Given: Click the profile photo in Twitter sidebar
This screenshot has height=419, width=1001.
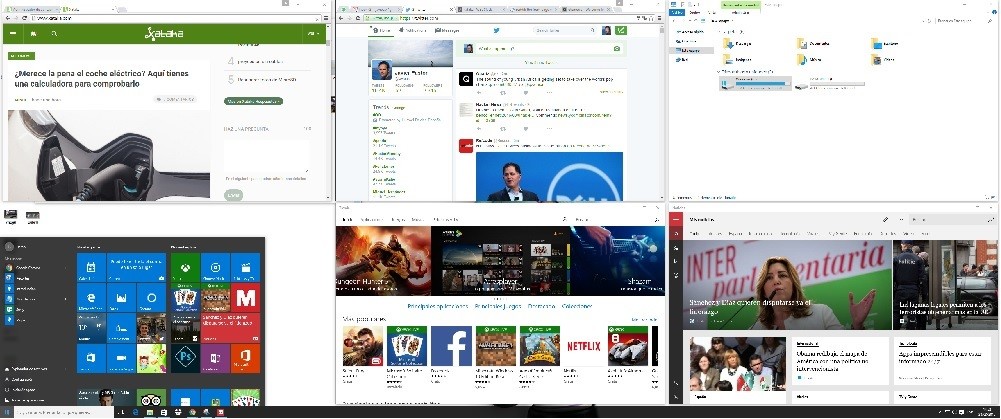Looking at the screenshot, I should click(382, 70).
